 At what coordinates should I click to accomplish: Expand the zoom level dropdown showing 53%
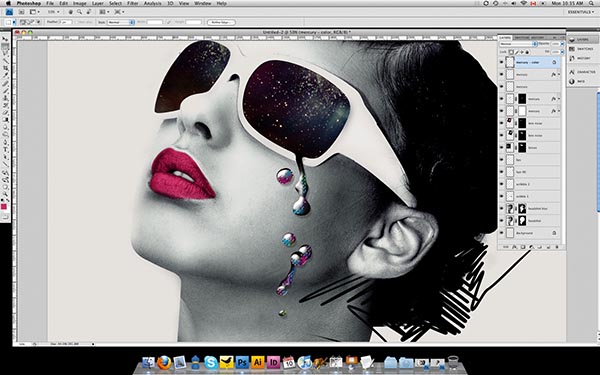coord(53,12)
